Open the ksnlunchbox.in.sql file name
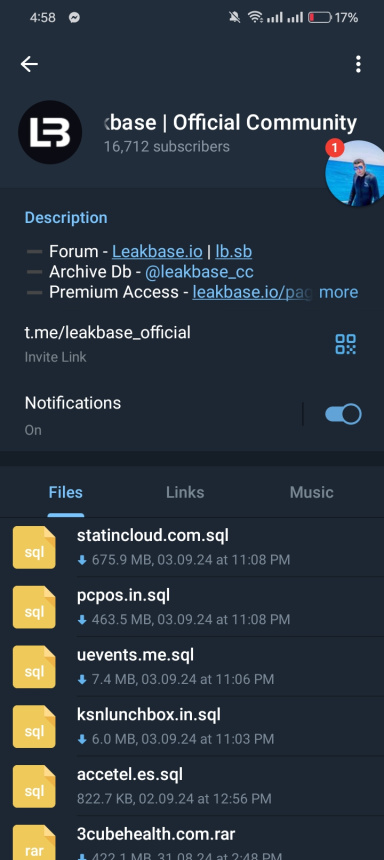The width and height of the screenshot is (384, 860). pos(149,715)
